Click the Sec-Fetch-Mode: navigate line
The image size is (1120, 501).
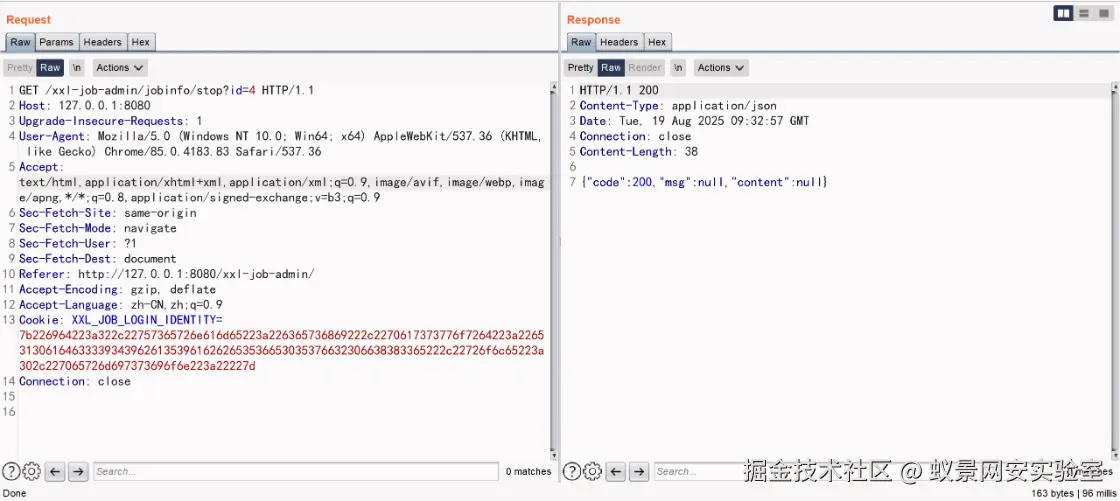tap(97, 228)
